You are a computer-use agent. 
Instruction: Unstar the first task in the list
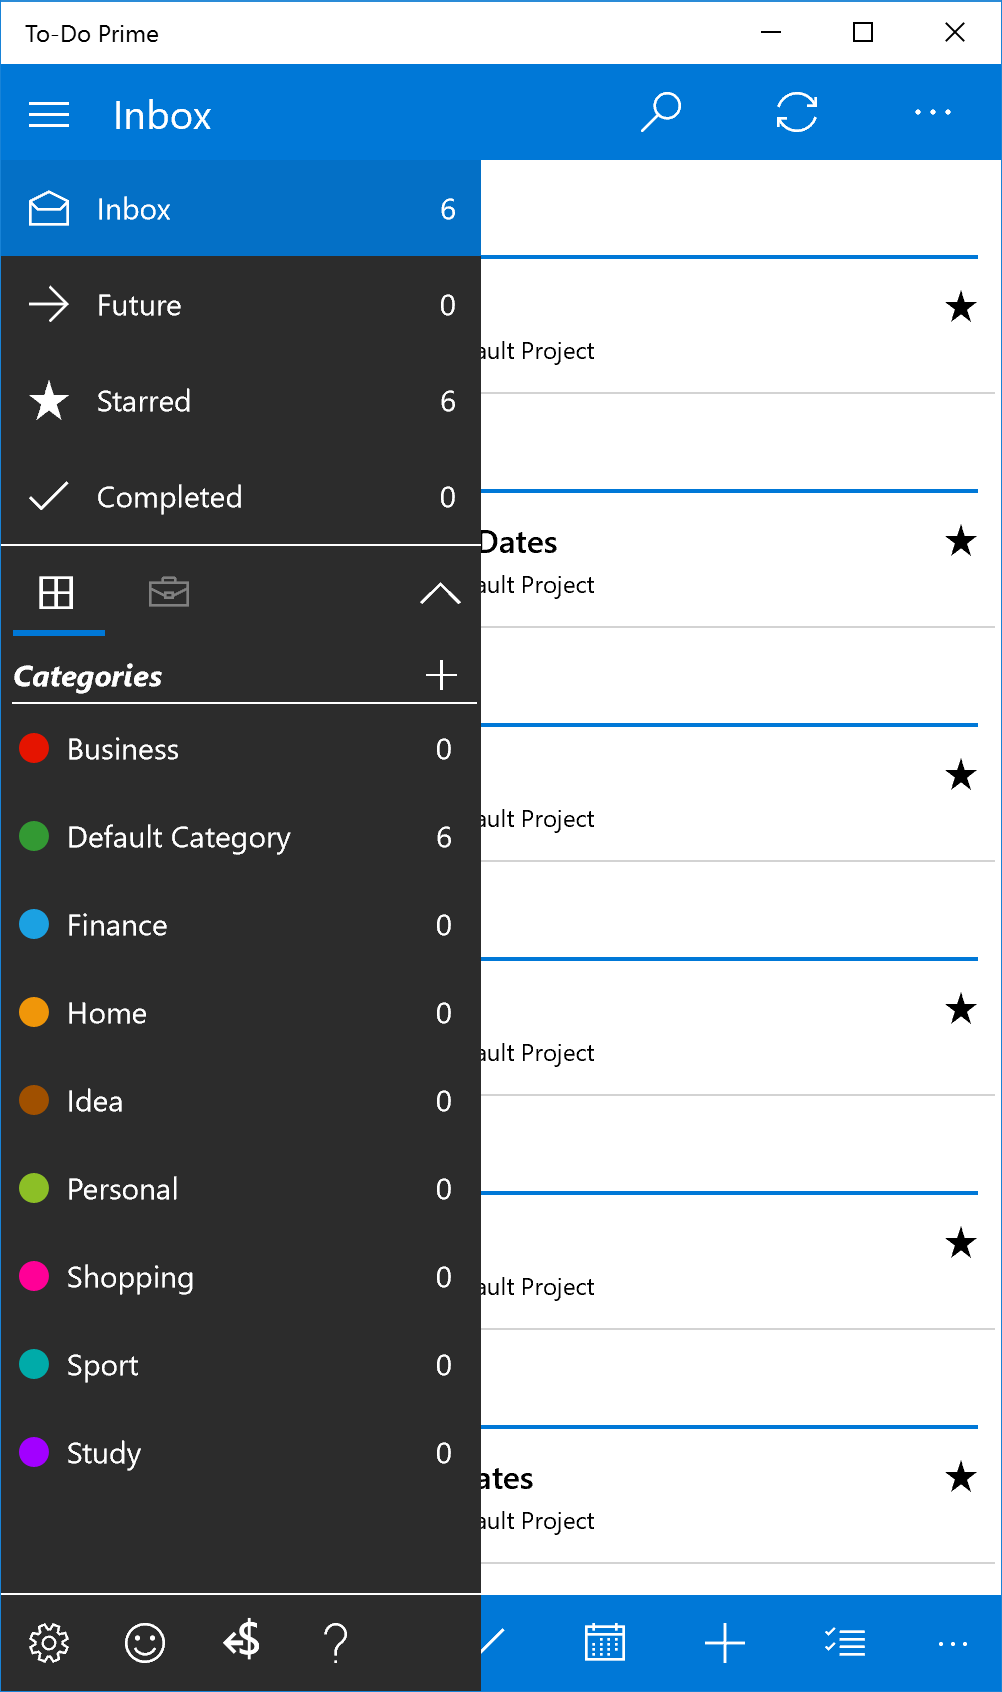point(960,308)
